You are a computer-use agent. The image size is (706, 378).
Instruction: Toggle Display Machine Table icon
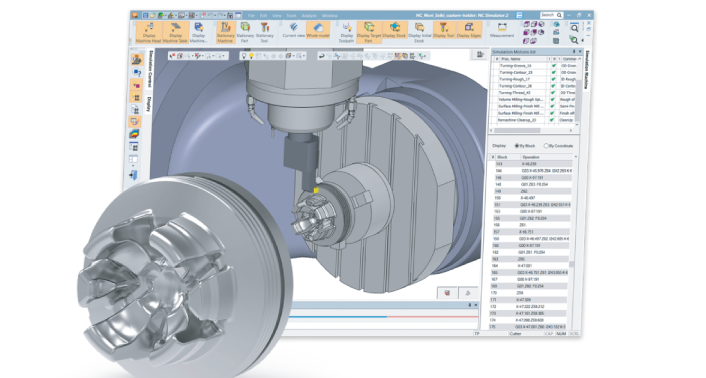(175, 32)
